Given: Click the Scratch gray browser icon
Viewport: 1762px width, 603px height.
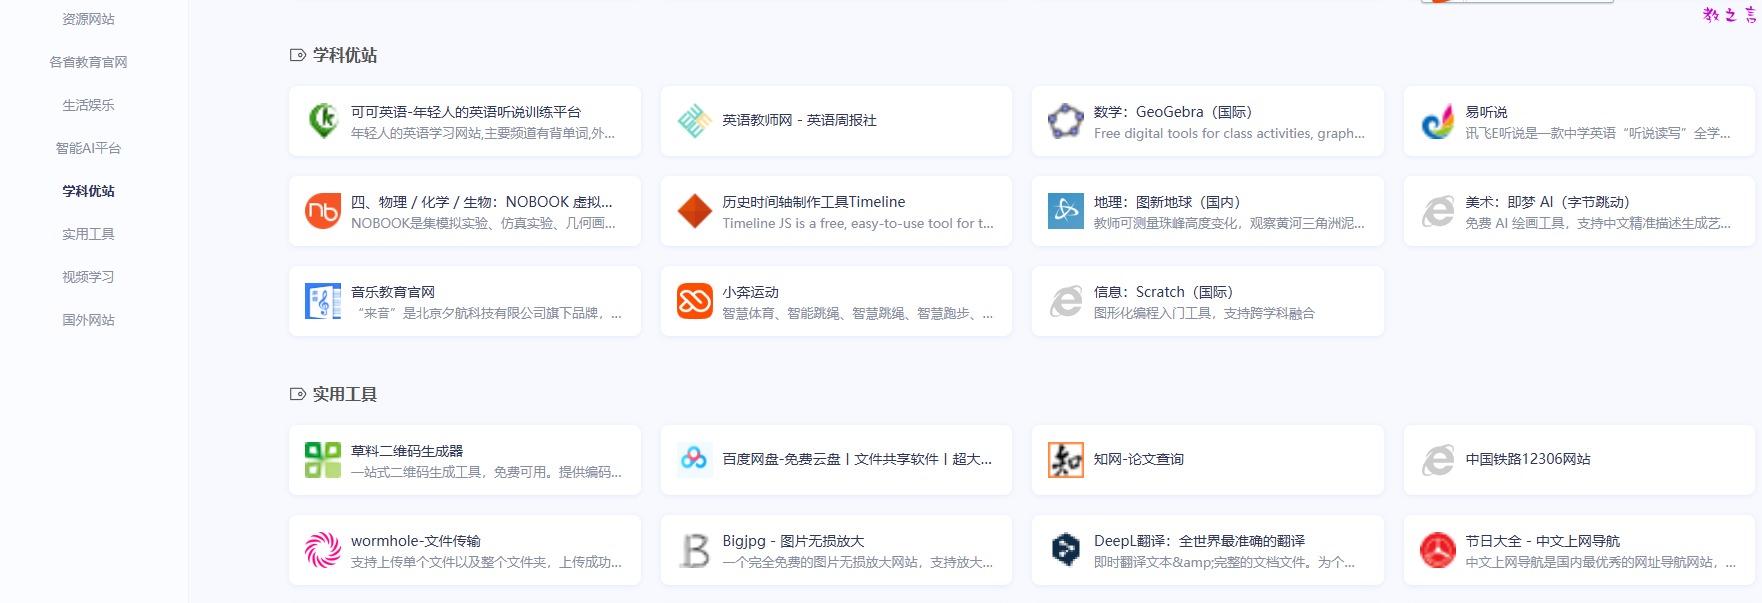Looking at the screenshot, I should click(1066, 301).
